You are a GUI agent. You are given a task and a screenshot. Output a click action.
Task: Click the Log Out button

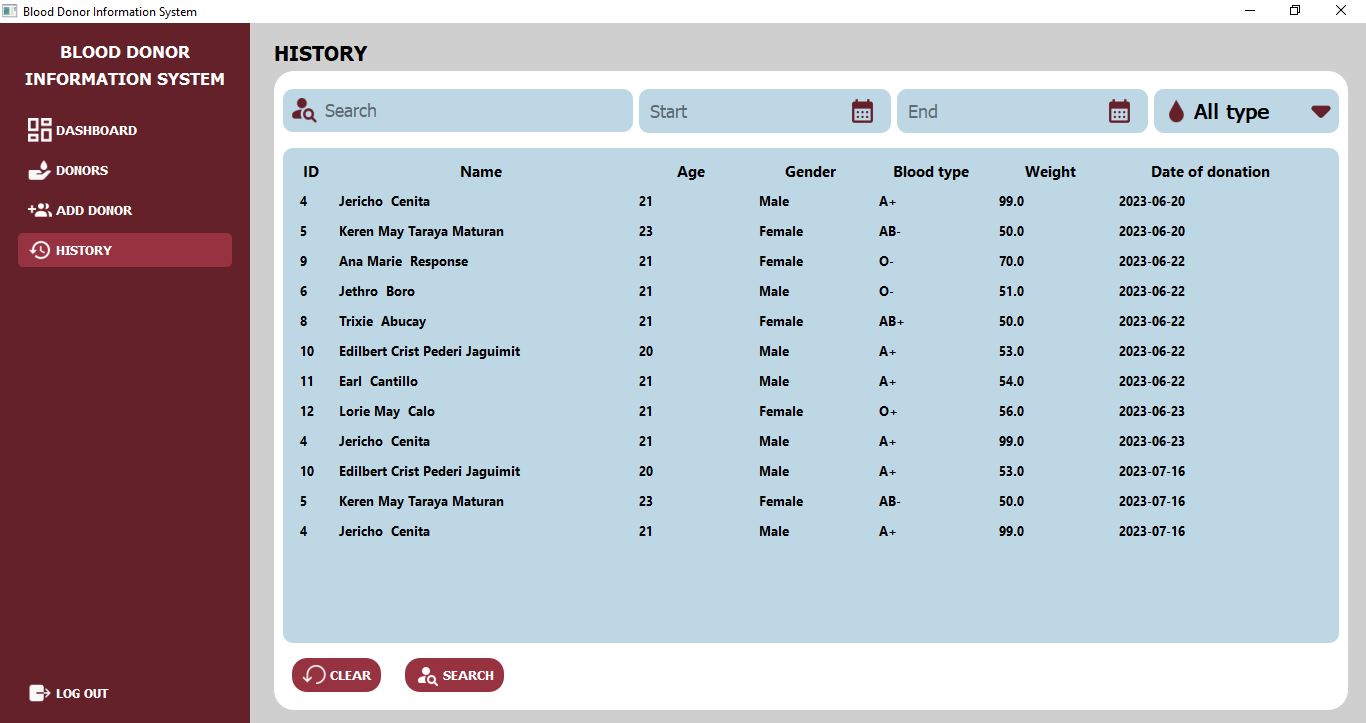click(69, 693)
